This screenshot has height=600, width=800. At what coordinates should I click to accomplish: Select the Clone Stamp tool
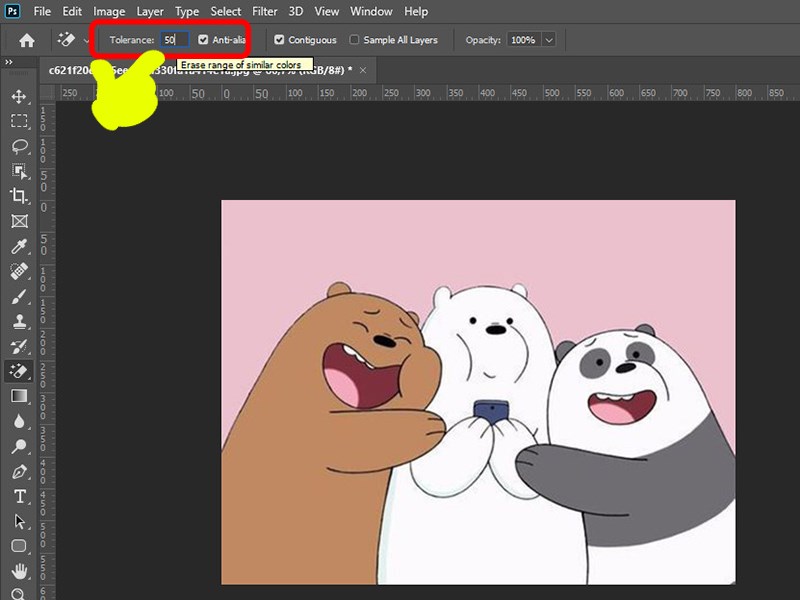click(19, 321)
